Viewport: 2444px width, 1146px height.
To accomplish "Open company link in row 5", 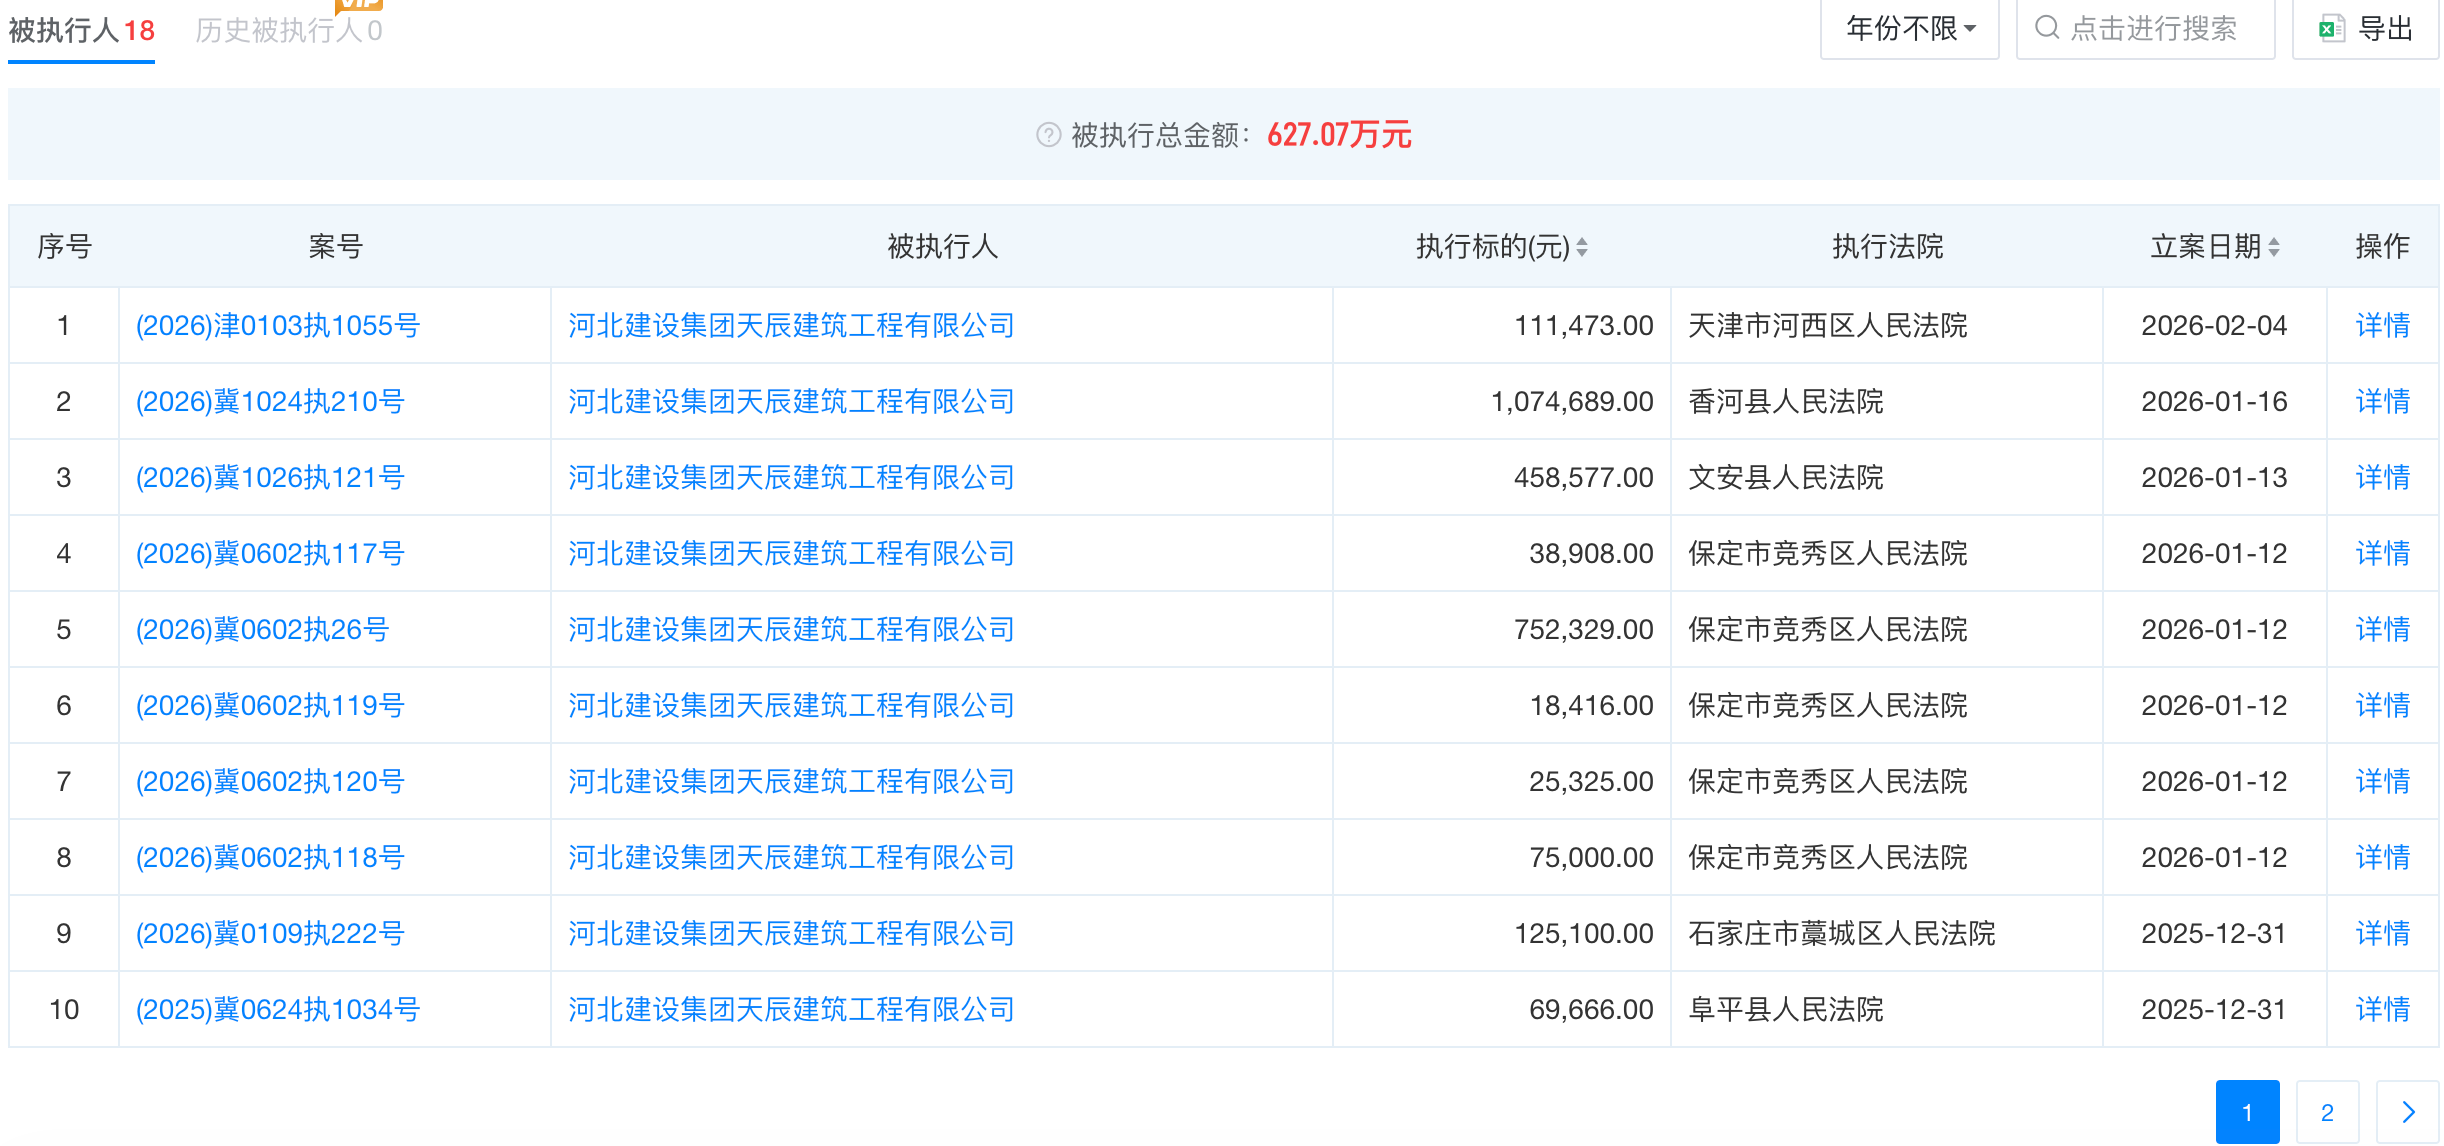I will (x=790, y=630).
